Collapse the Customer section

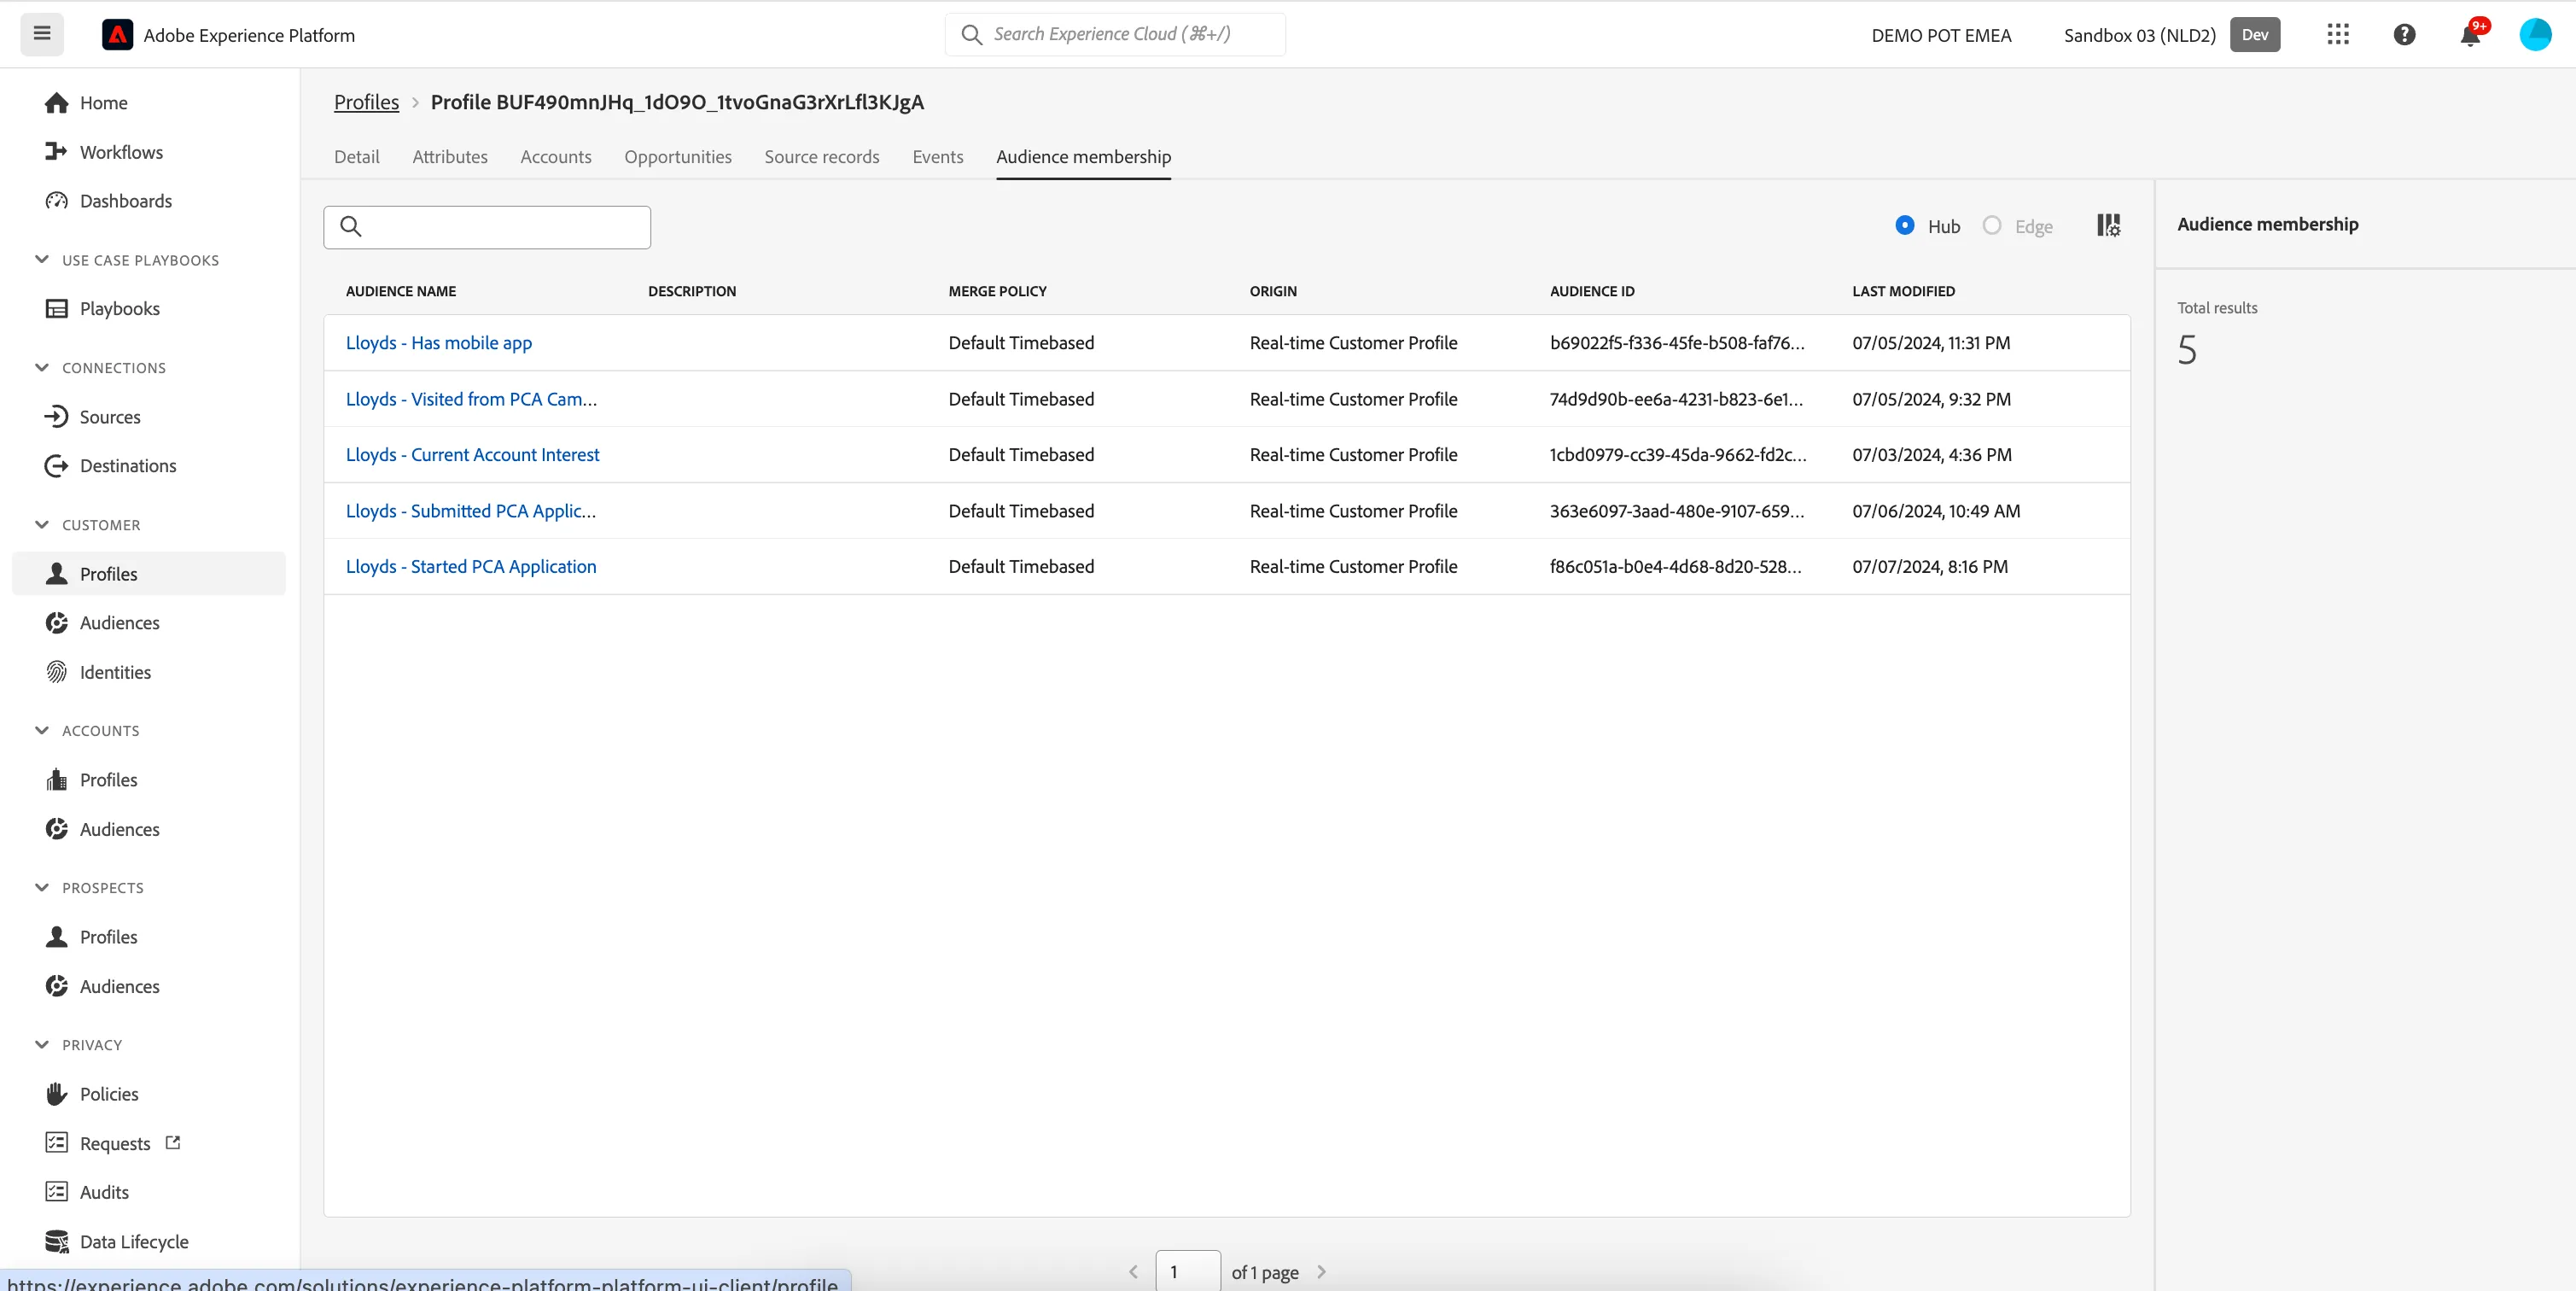pos(42,525)
